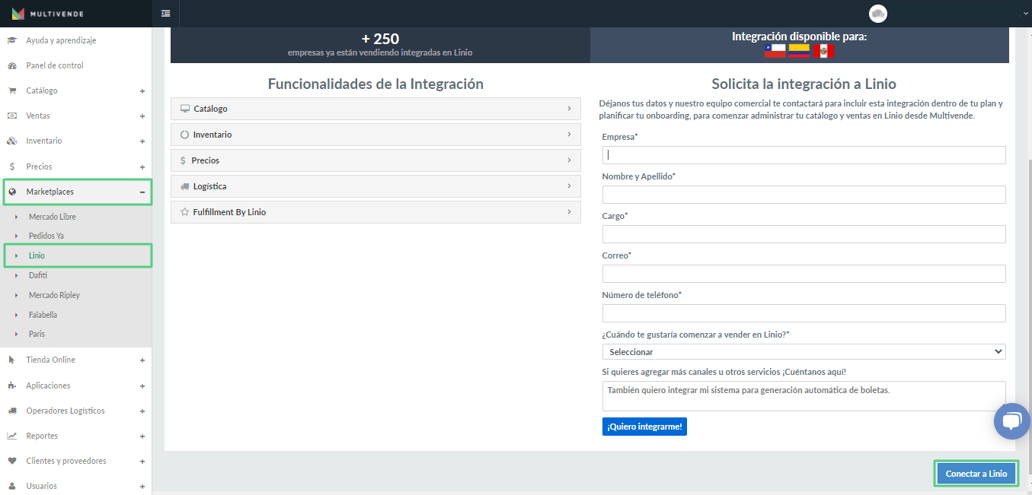The width and height of the screenshot is (1032, 495).
Task: Expand the Catálogo functionality panel chevron
Action: 569,109
